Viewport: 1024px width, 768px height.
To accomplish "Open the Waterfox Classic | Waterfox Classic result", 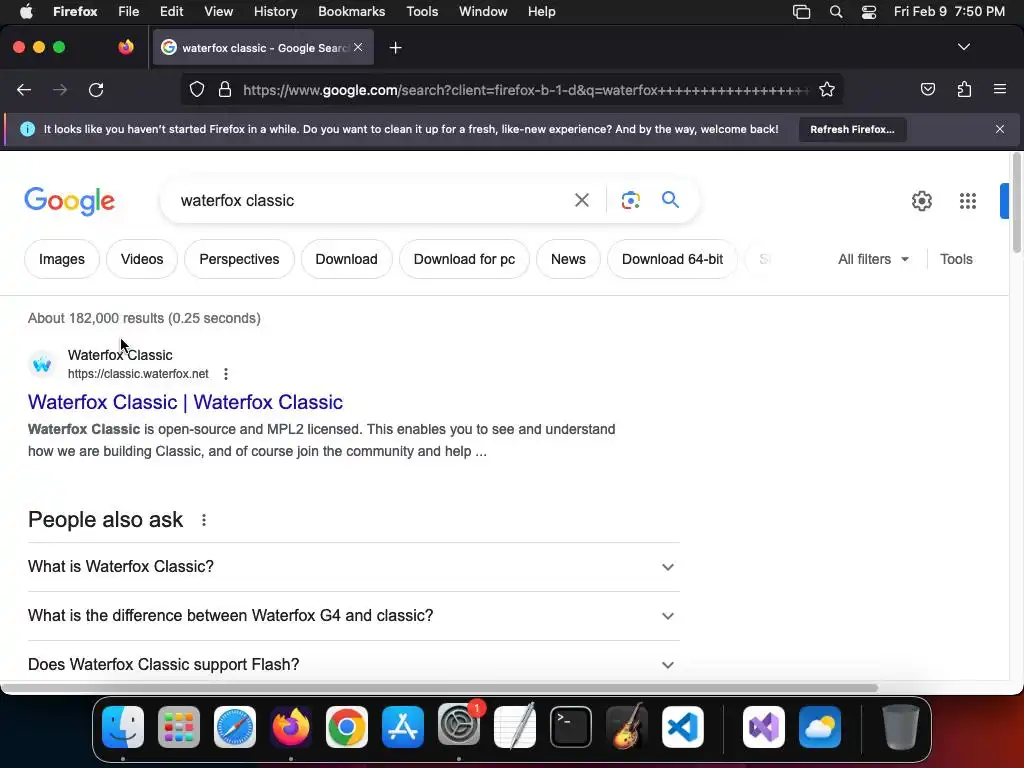I will (185, 402).
